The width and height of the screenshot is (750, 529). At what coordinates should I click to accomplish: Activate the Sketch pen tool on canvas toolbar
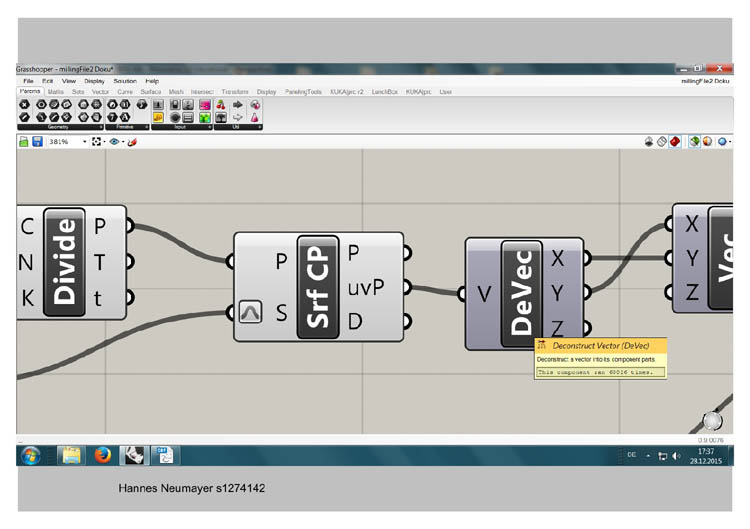(x=132, y=142)
